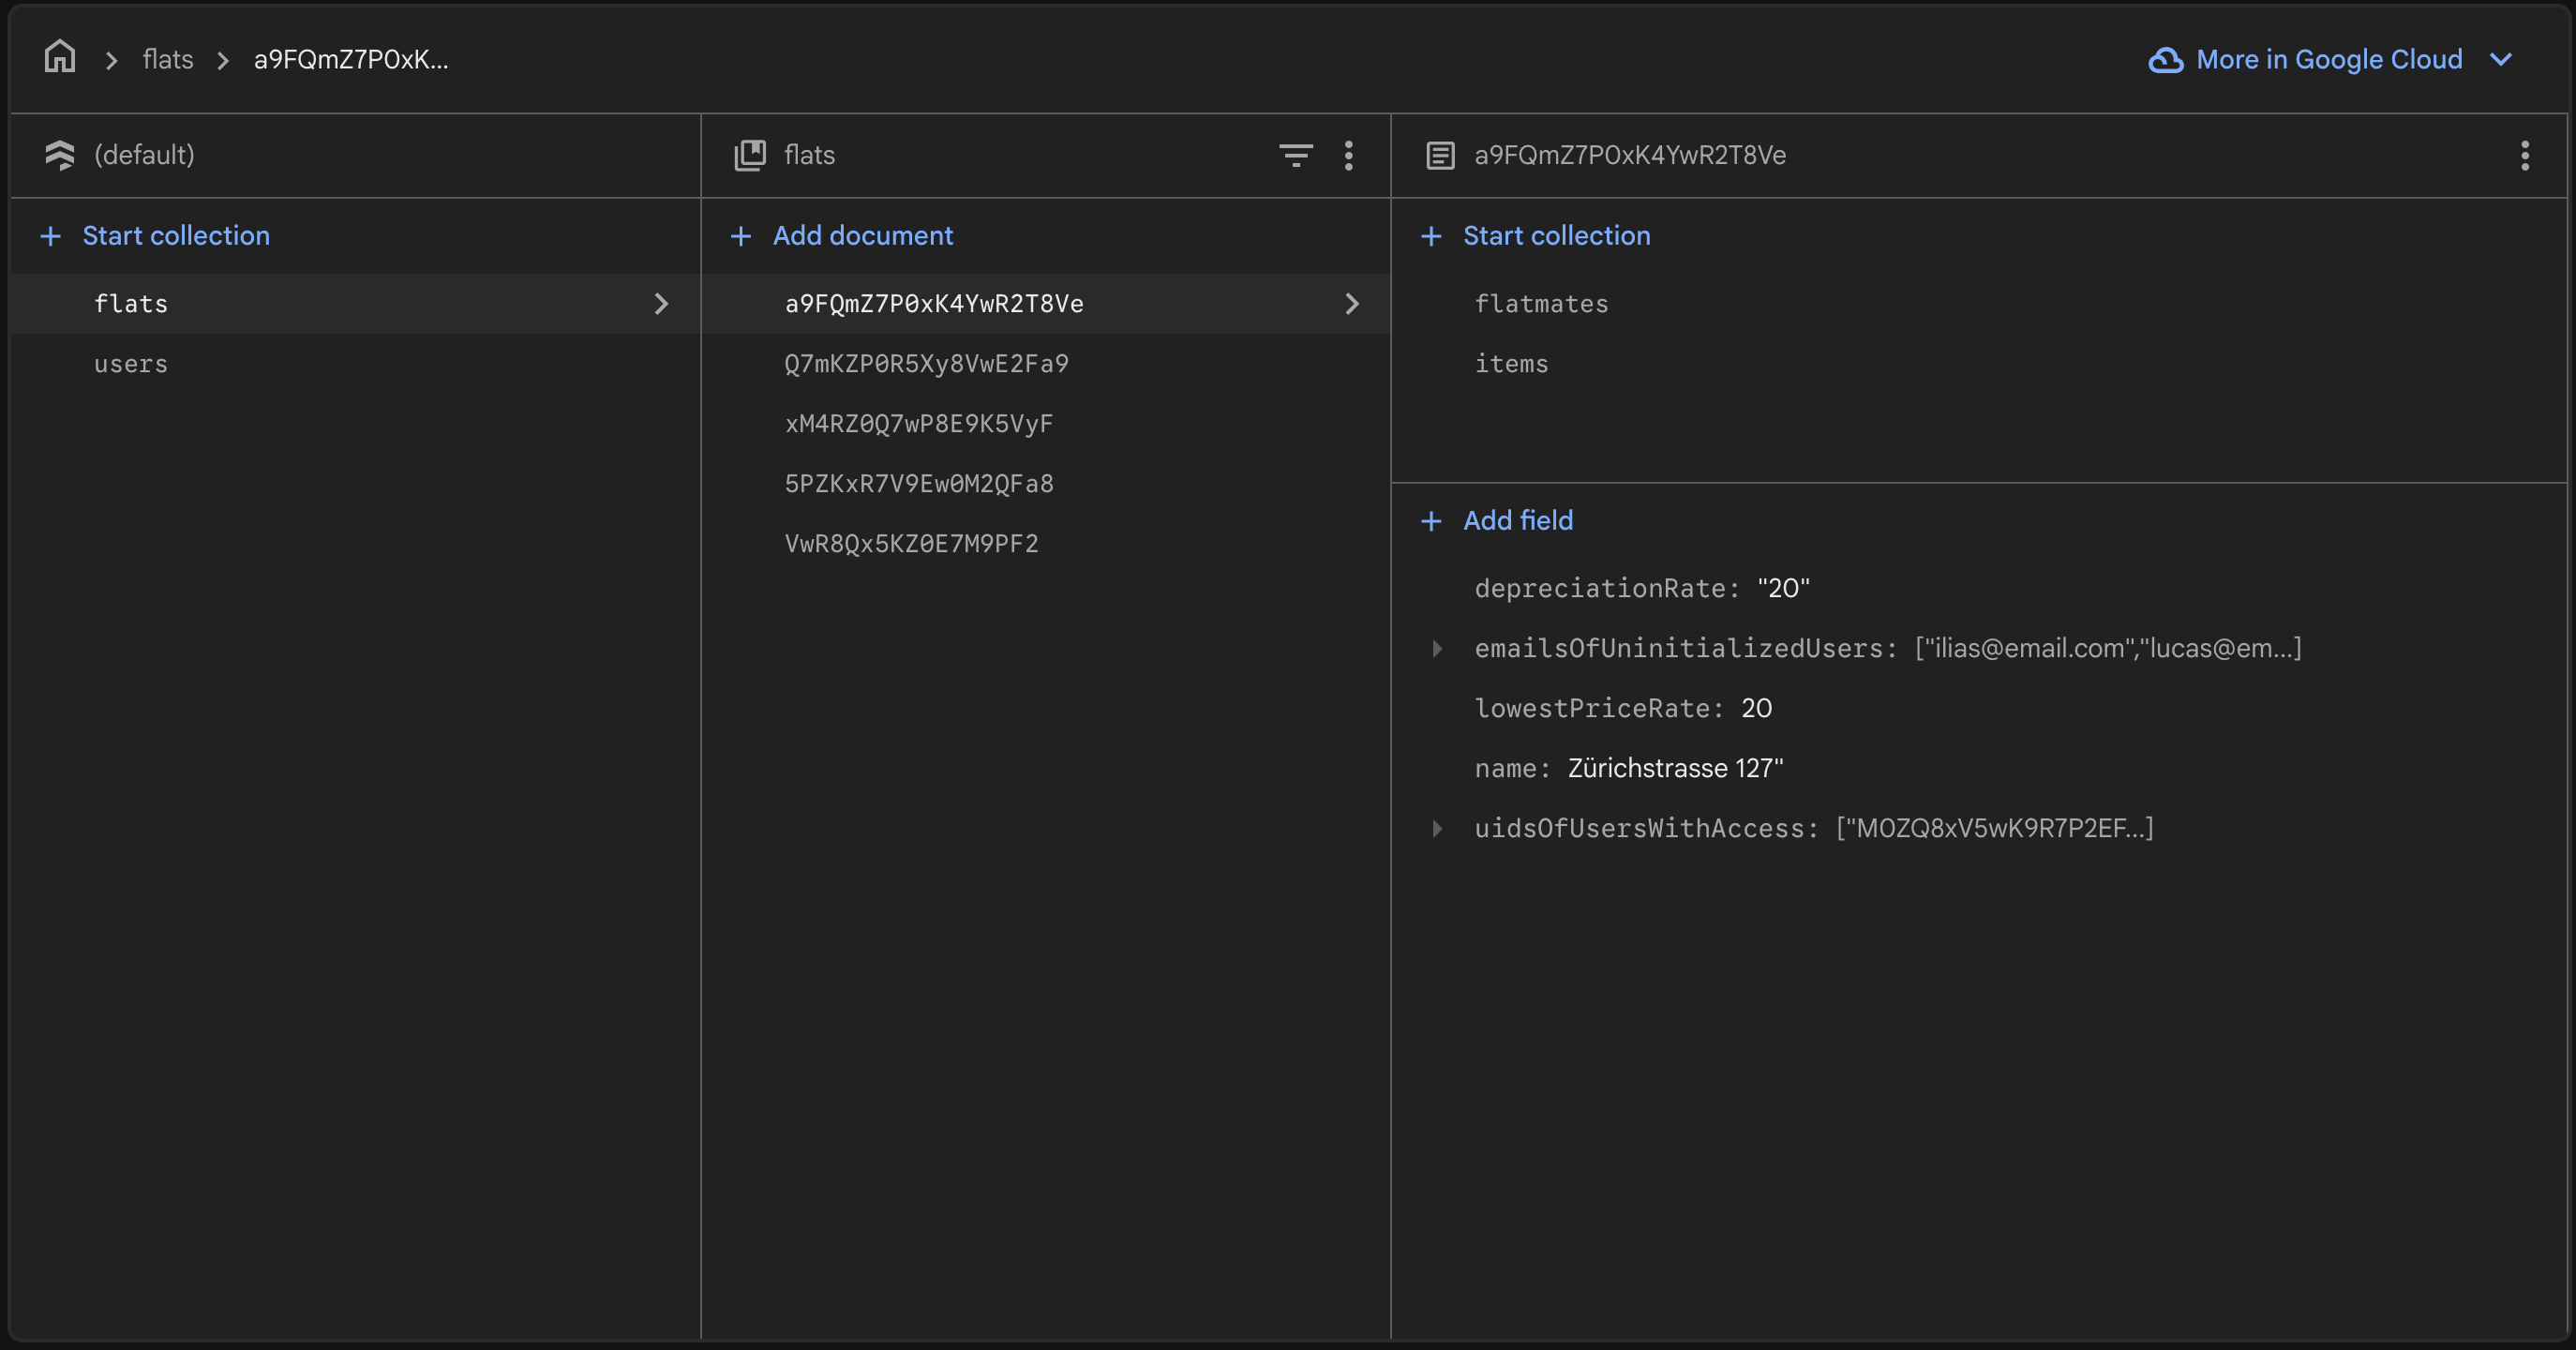Viewport: 2576px width, 1350px height.
Task: Open document Q7mKZP0R5Xy8VwE2Fa9
Action: pos(926,364)
